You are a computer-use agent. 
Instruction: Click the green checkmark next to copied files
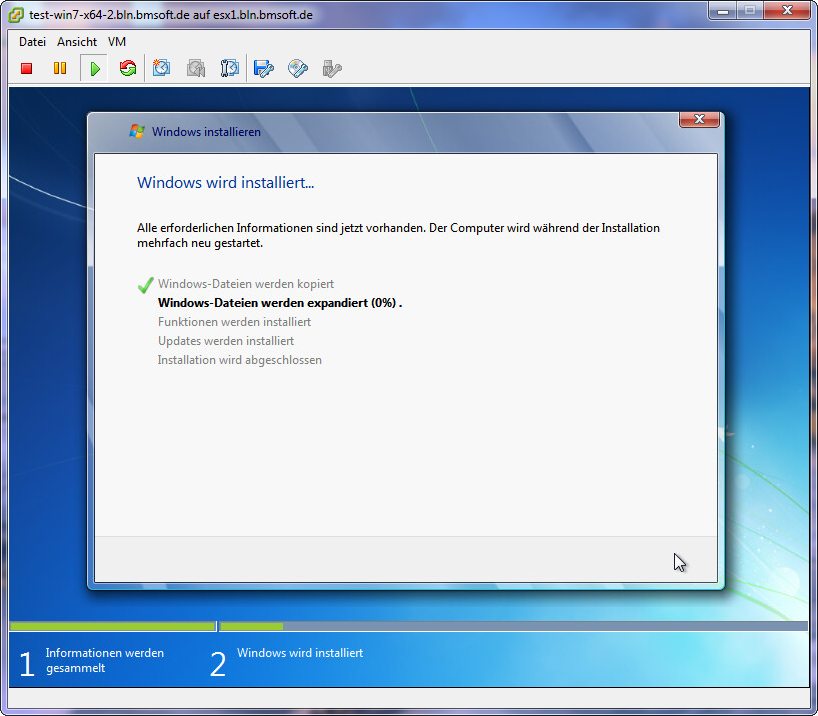click(146, 285)
